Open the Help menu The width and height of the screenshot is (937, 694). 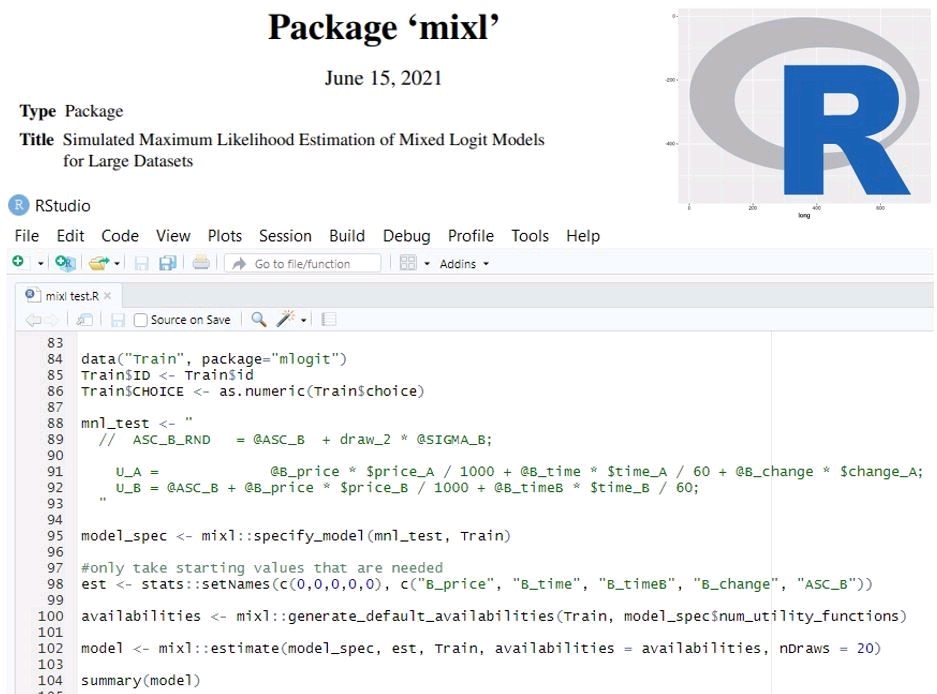coord(583,237)
